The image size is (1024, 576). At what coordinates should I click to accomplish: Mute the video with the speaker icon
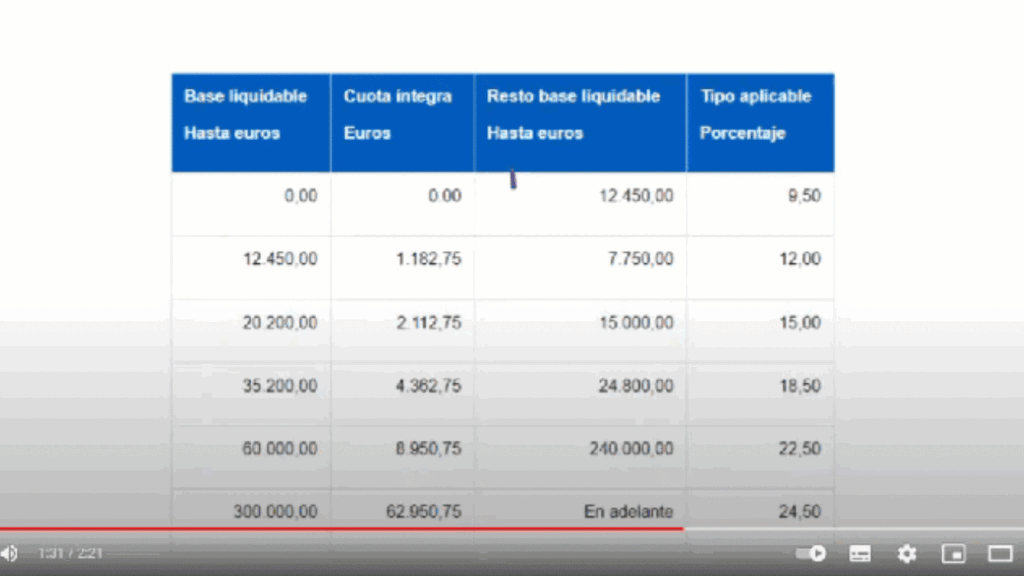click(x=9, y=554)
